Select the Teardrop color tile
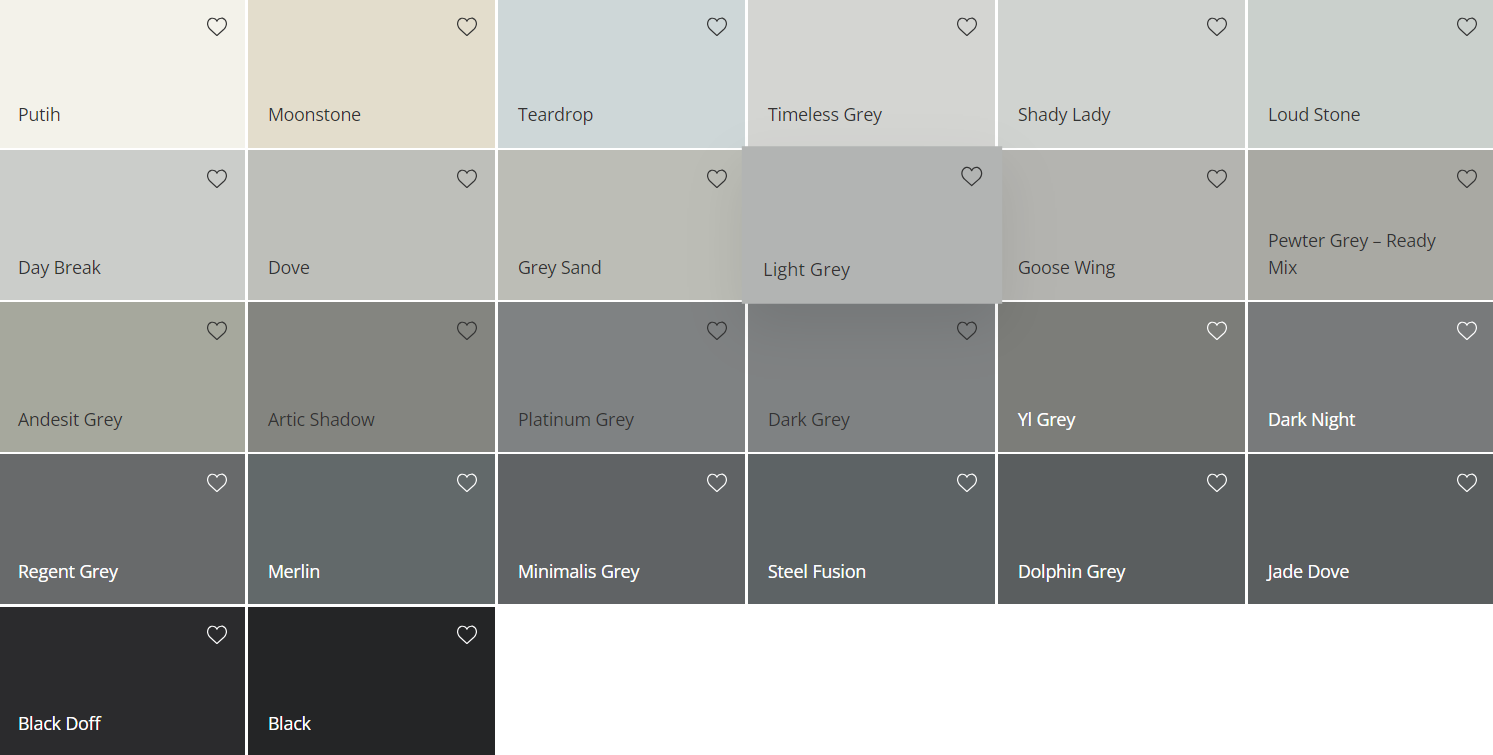This screenshot has width=1493, height=755. click(x=621, y=74)
